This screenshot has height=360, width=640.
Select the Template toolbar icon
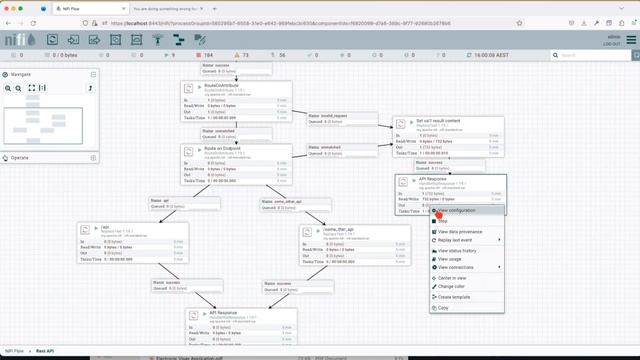pyautogui.click(x=179, y=40)
